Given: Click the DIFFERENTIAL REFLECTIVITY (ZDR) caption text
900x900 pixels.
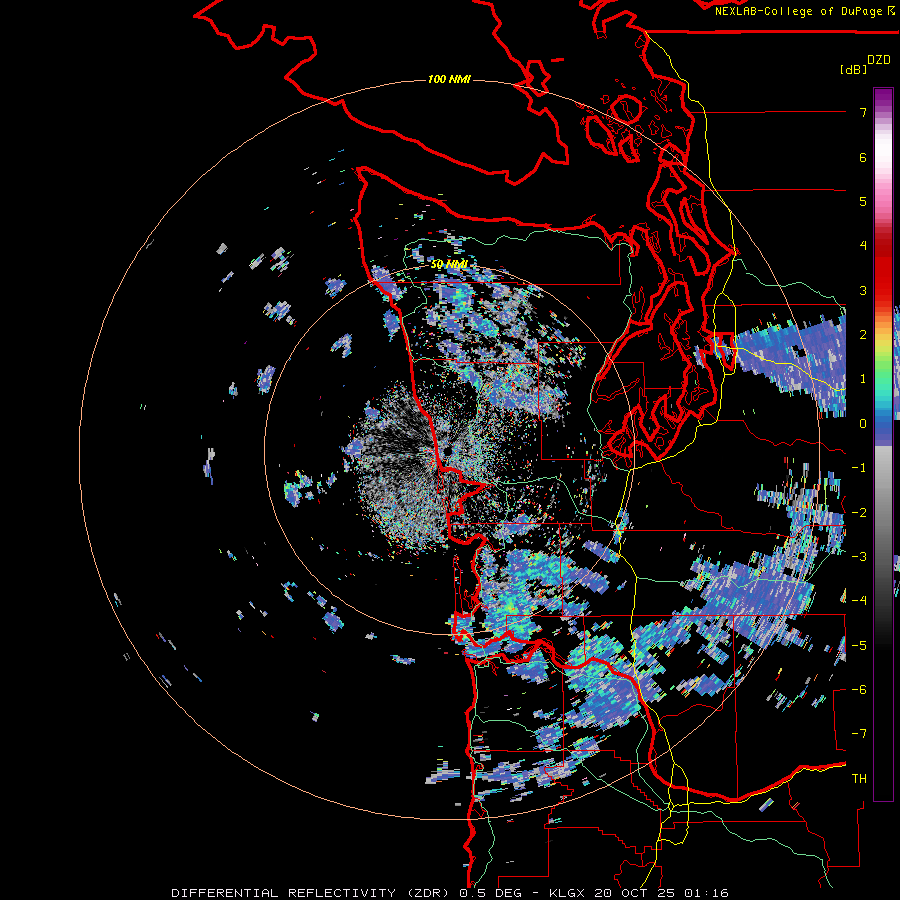Looking at the screenshot, I should tap(312, 893).
